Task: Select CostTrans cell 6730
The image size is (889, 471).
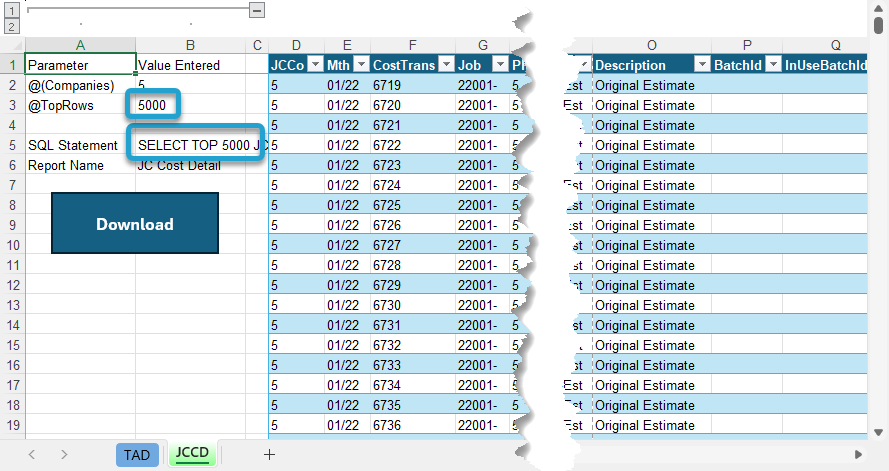Action: point(413,305)
